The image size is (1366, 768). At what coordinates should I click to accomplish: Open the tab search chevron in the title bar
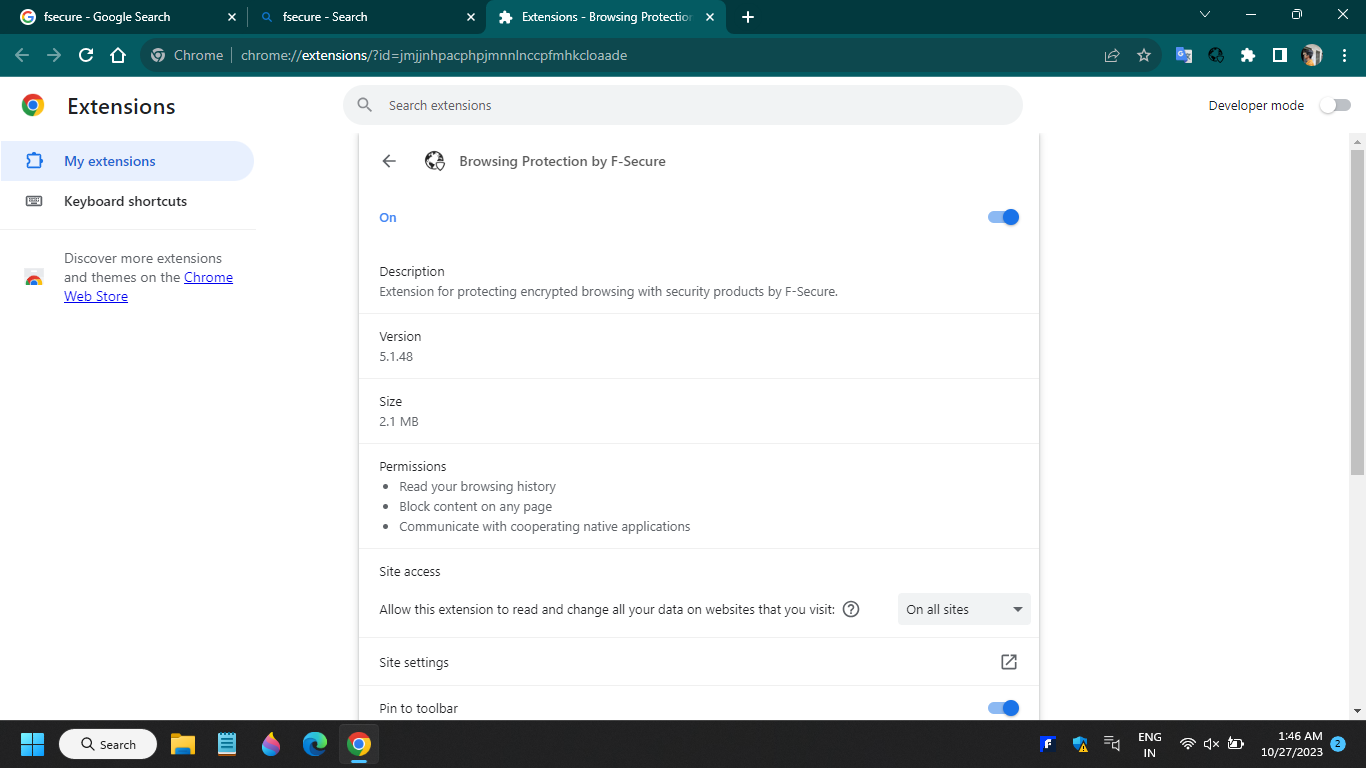(x=1205, y=15)
